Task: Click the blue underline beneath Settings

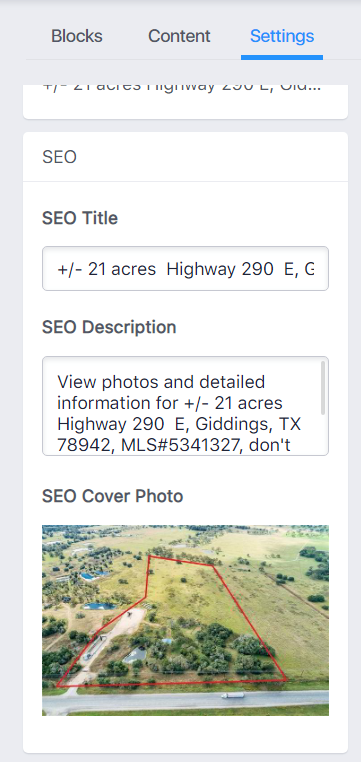Action: point(282,57)
